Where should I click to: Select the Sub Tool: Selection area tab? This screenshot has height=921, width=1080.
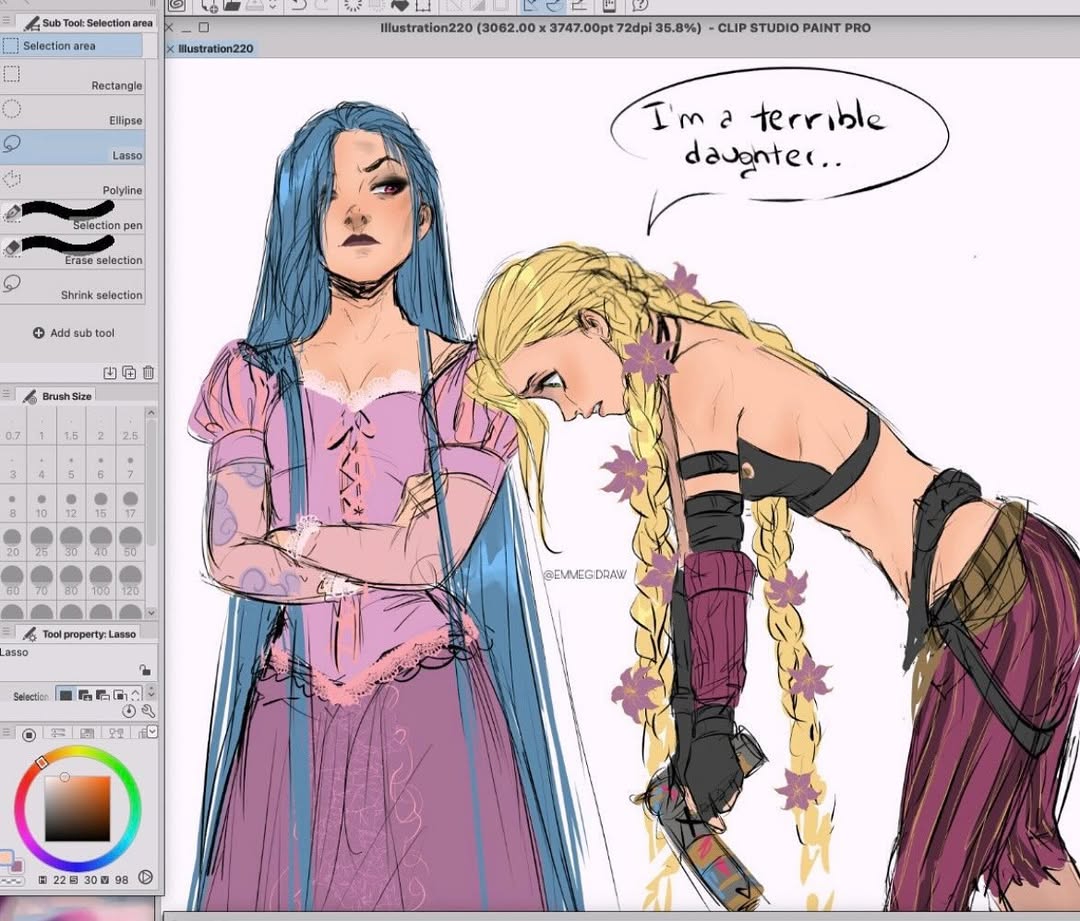(x=87, y=23)
